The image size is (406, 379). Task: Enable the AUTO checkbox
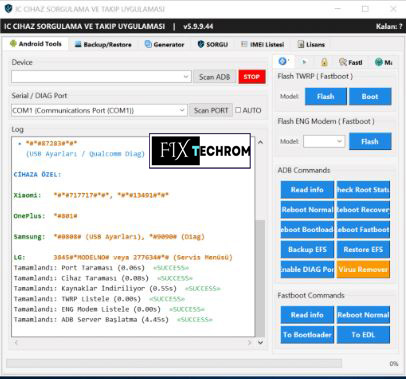pos(238,110)
